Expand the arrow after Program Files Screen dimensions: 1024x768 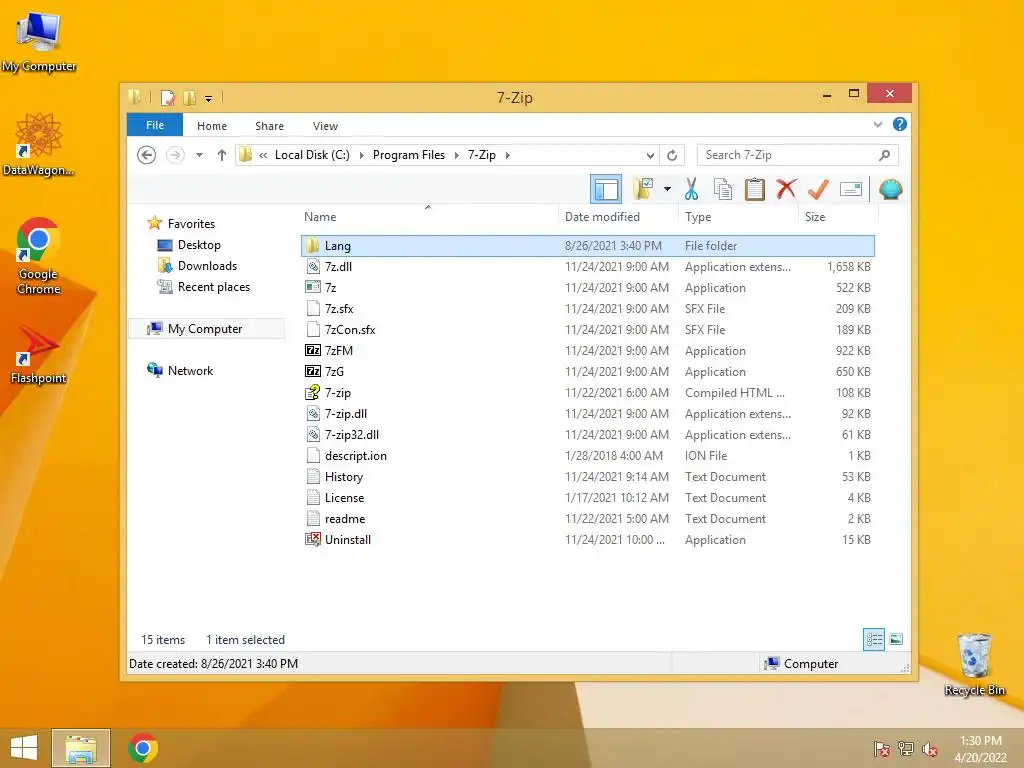pyautogui.click(x=456, y=155)
